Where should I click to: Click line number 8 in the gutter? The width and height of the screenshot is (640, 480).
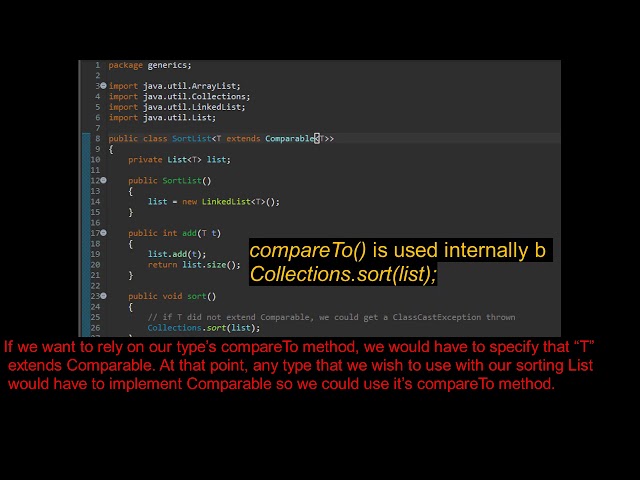pos(98,138)
